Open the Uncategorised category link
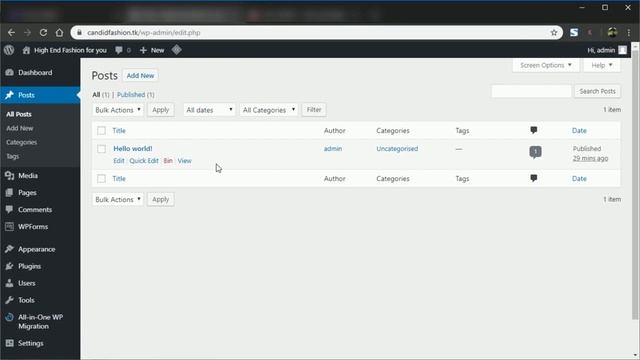 click(397, 149)
